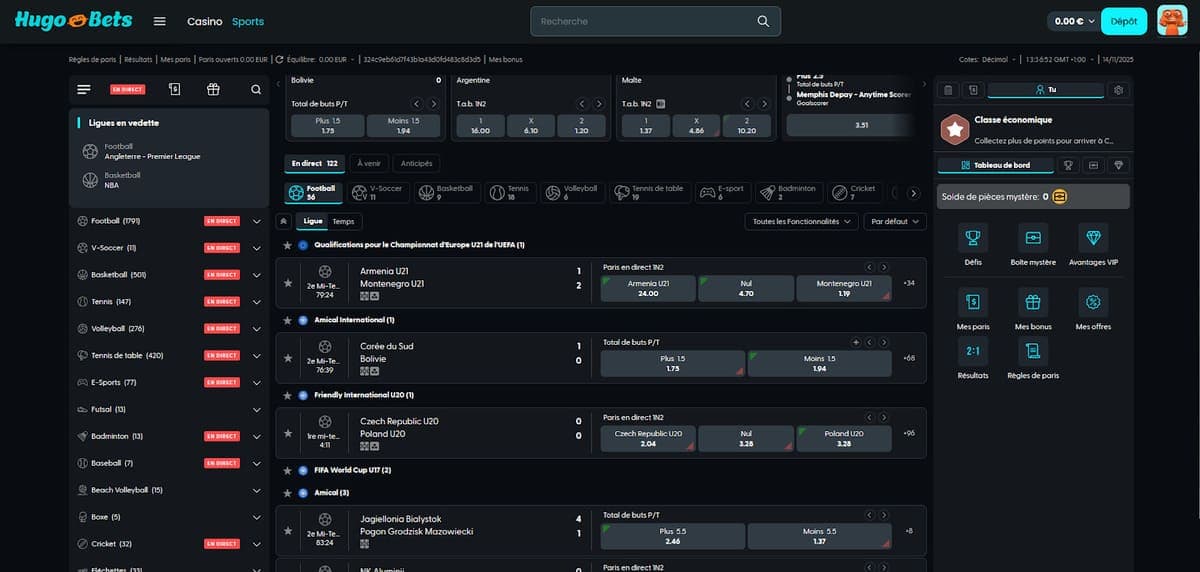Open settings gear in the bet slip panel
This screenshot has width=1200, height=572.
click(x=1118, y=90)
